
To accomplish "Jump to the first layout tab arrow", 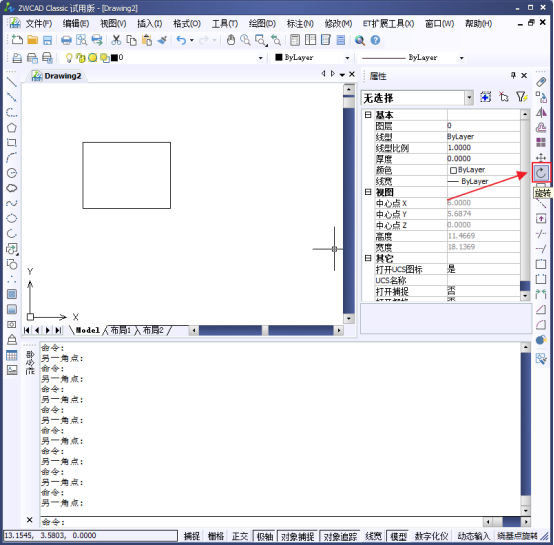I will coord(27,330).
